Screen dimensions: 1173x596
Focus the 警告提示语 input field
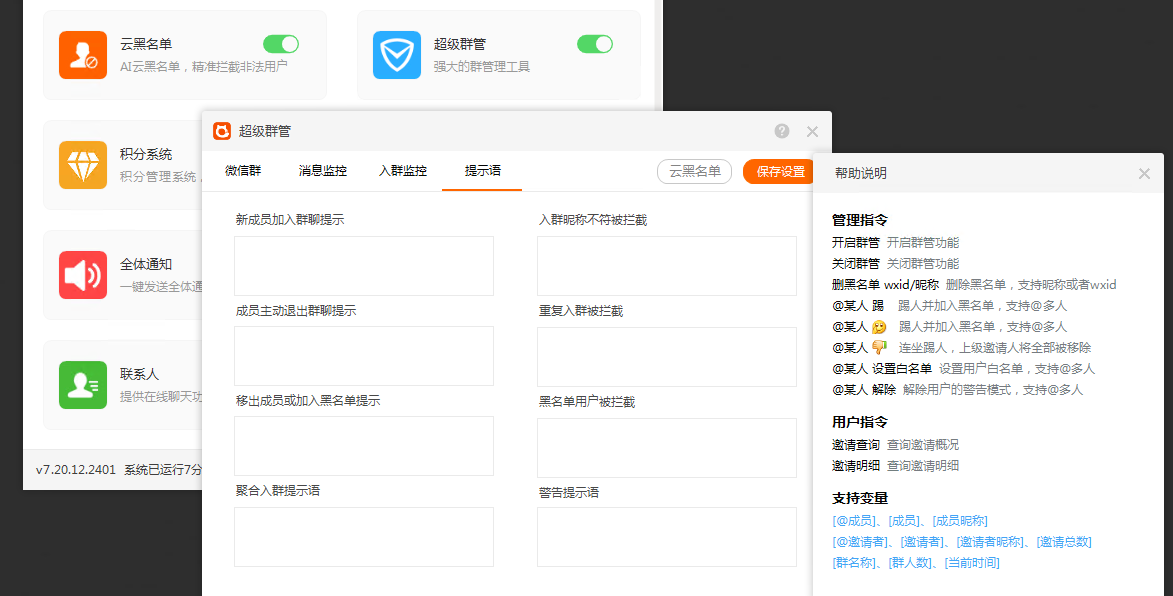click(666, 537)
